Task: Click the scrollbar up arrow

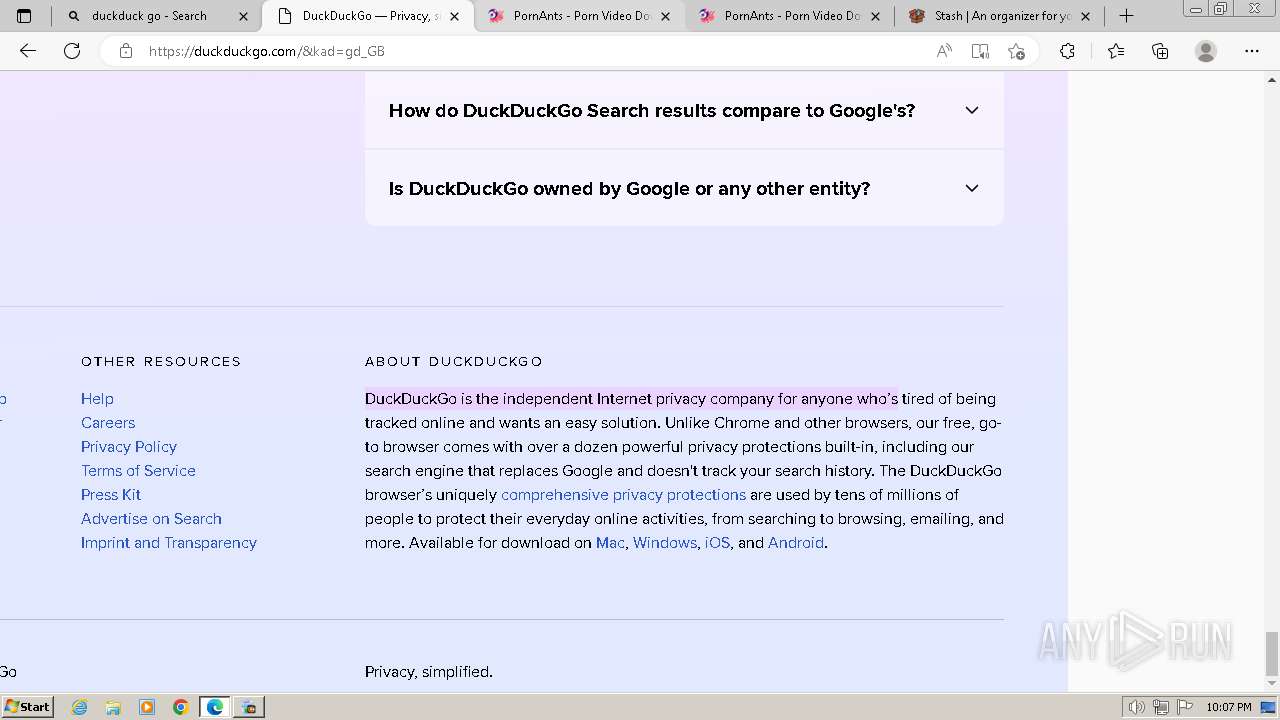Action: (x=1272, y=79)
